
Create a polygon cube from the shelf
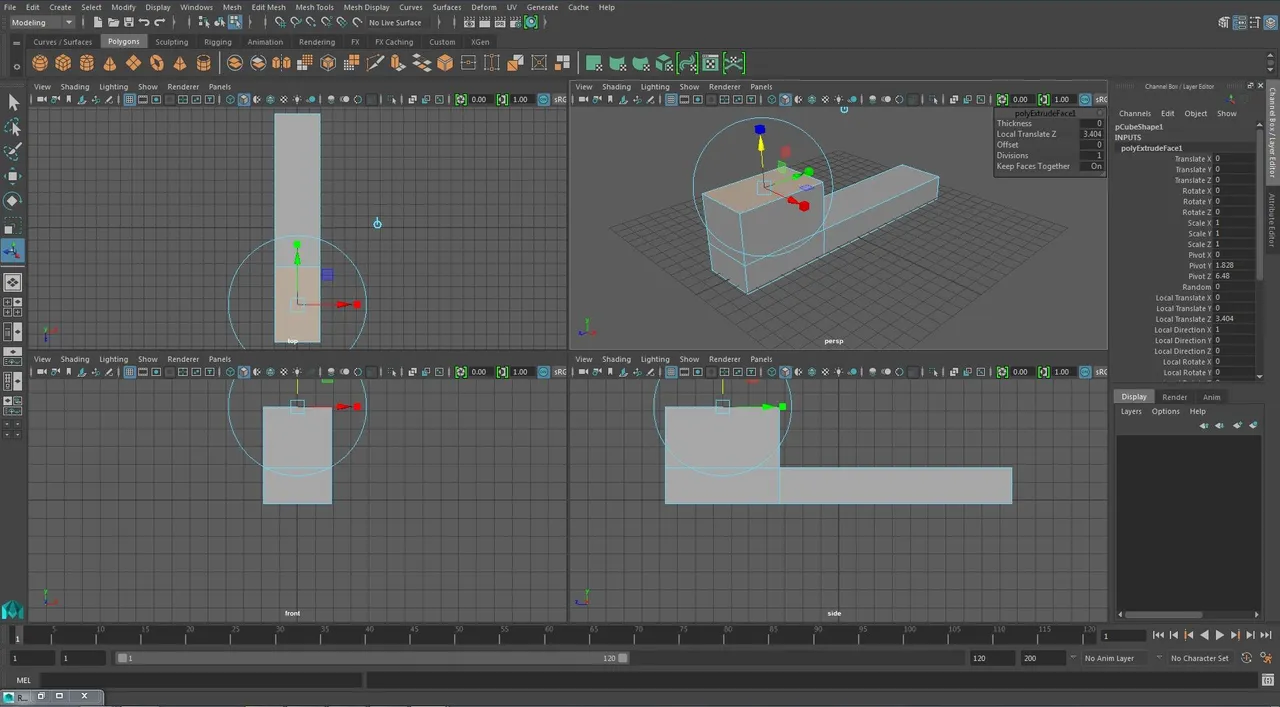63,63
